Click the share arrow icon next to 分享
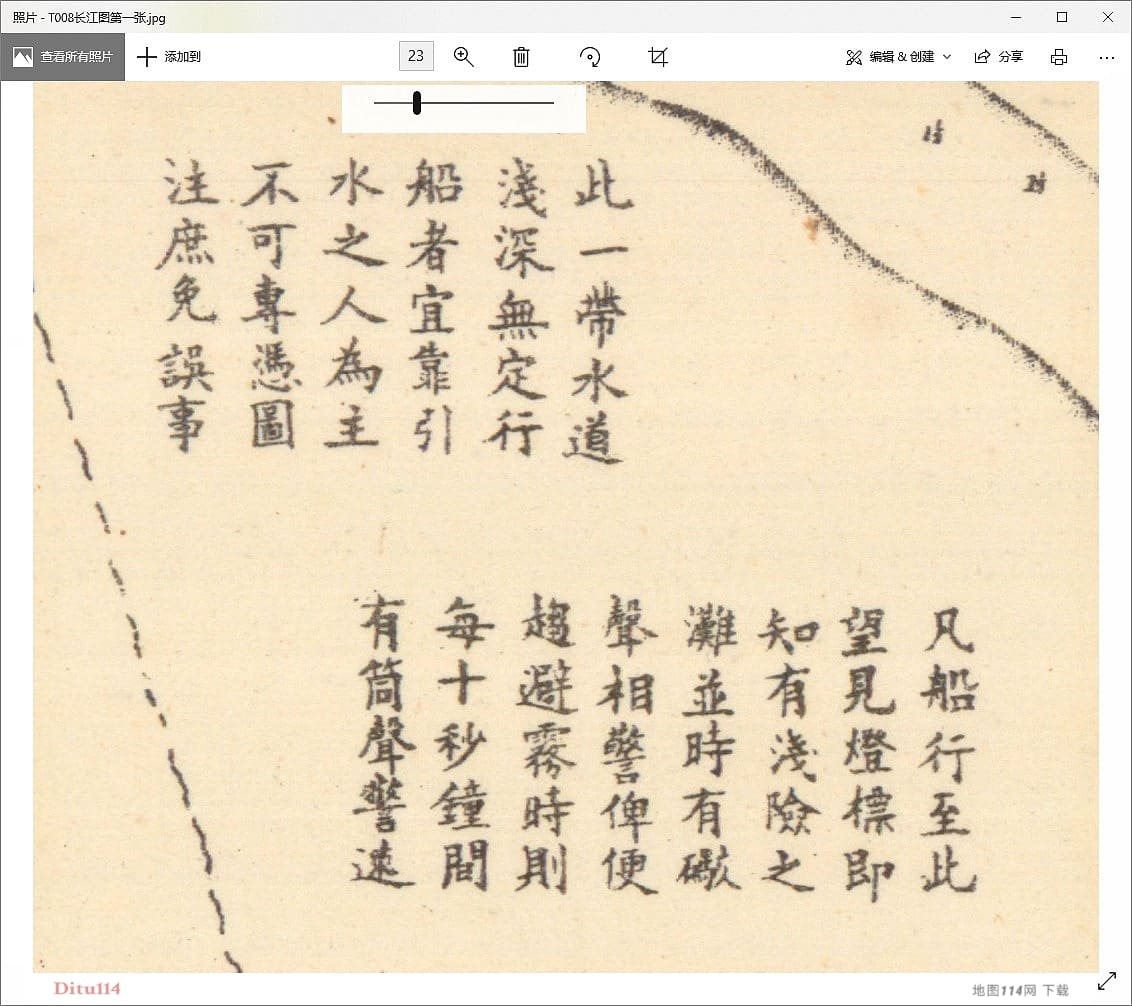Screen dimensions: 1132x1006 click(x=983, y=57)
